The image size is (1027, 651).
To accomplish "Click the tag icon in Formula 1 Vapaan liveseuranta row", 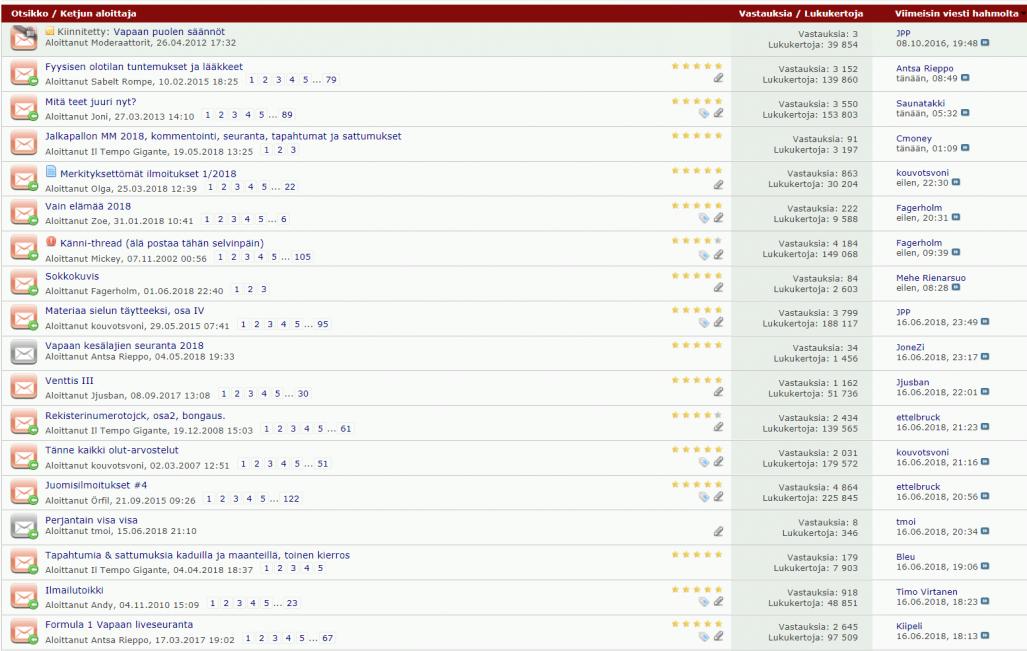I will point(704,636).
